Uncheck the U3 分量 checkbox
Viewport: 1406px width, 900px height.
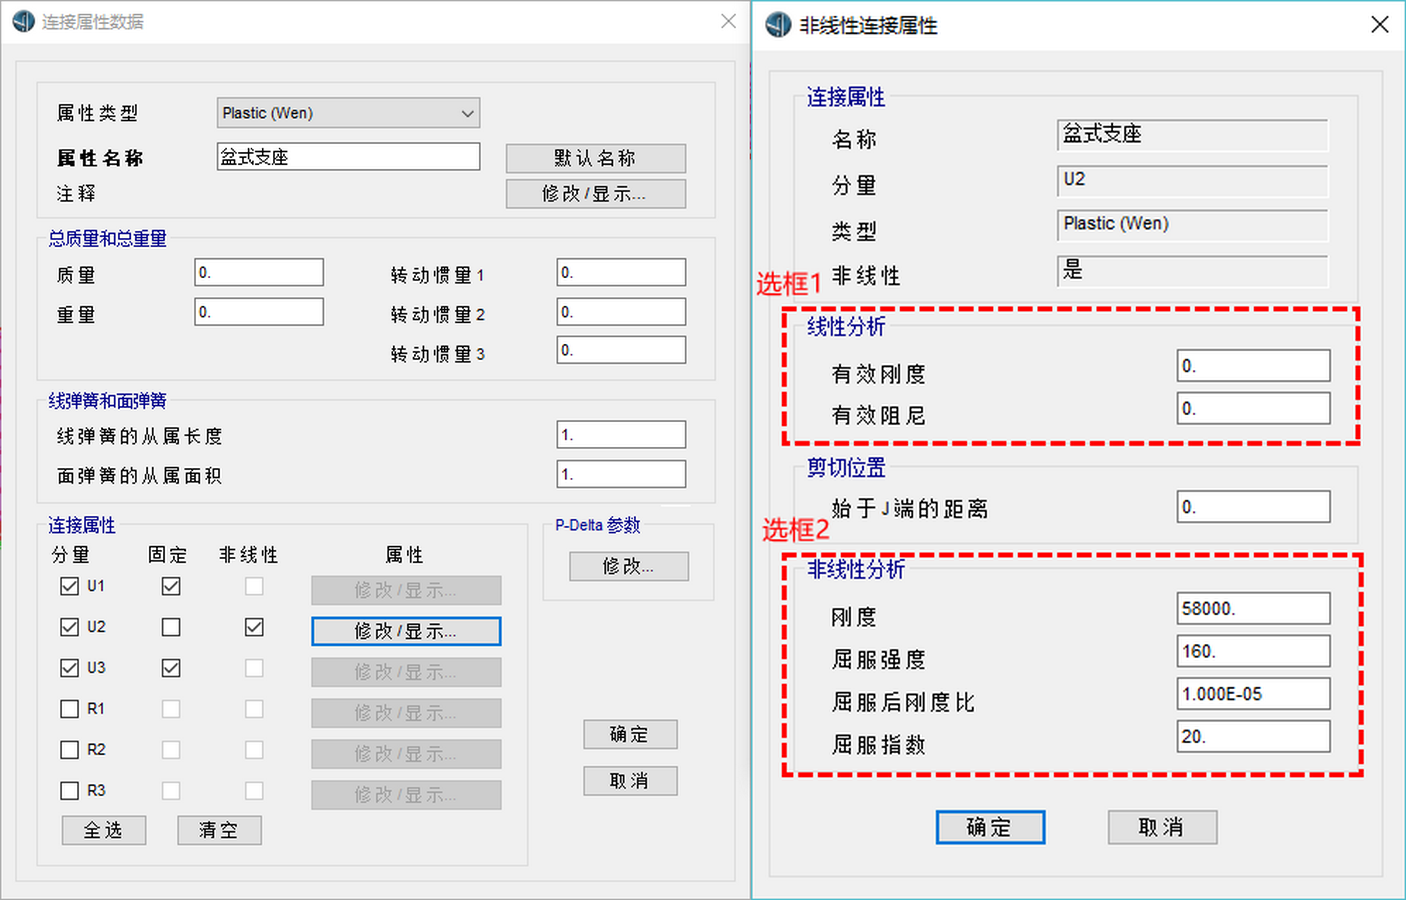point(69,668)
